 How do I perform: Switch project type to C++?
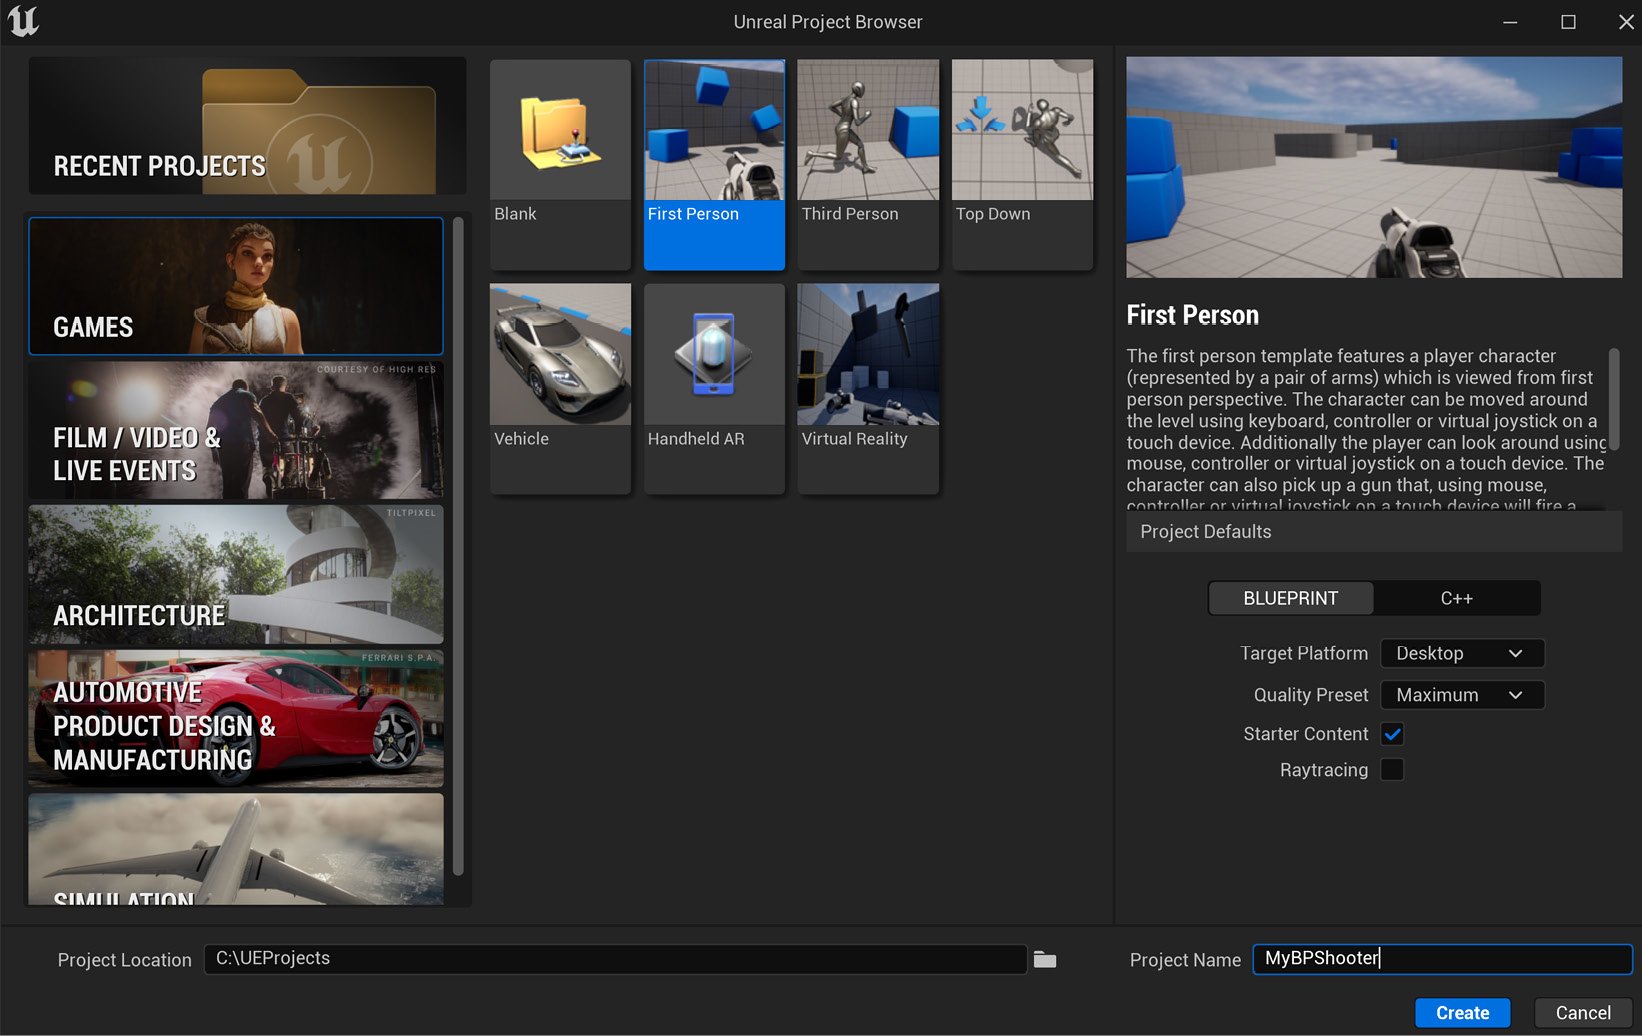1457,598
